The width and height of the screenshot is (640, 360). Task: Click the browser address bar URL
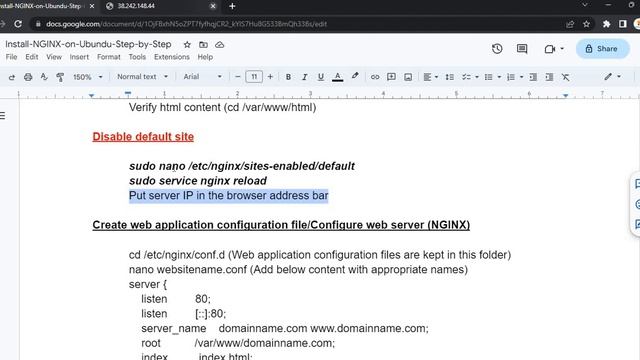click(x=186, y=24)
